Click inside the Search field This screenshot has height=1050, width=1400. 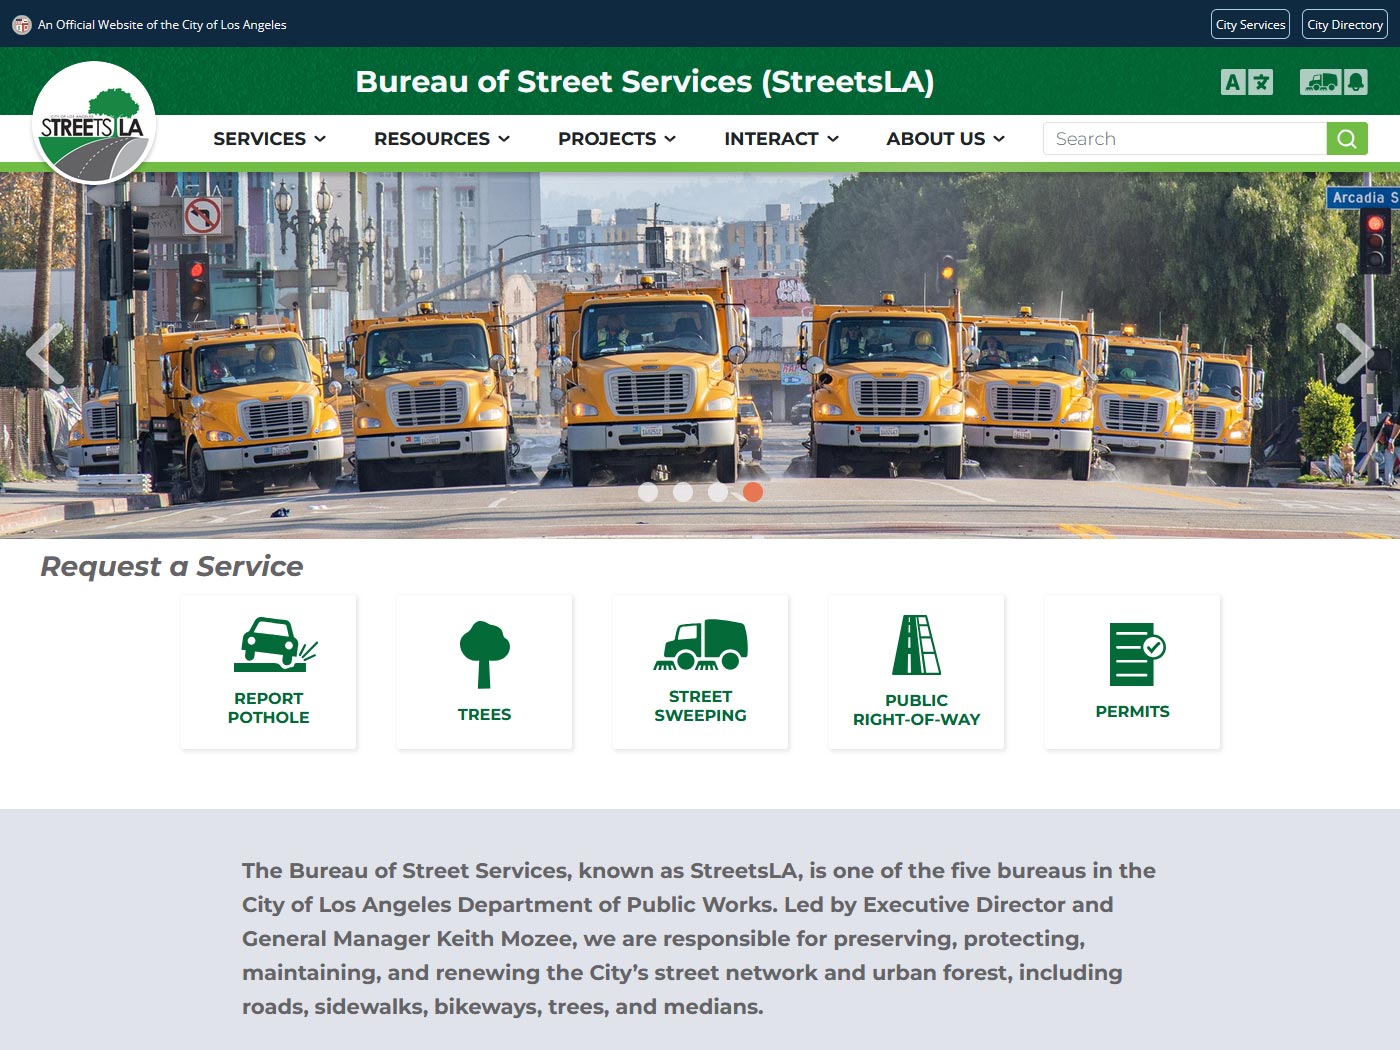(x=1180, y=138)
